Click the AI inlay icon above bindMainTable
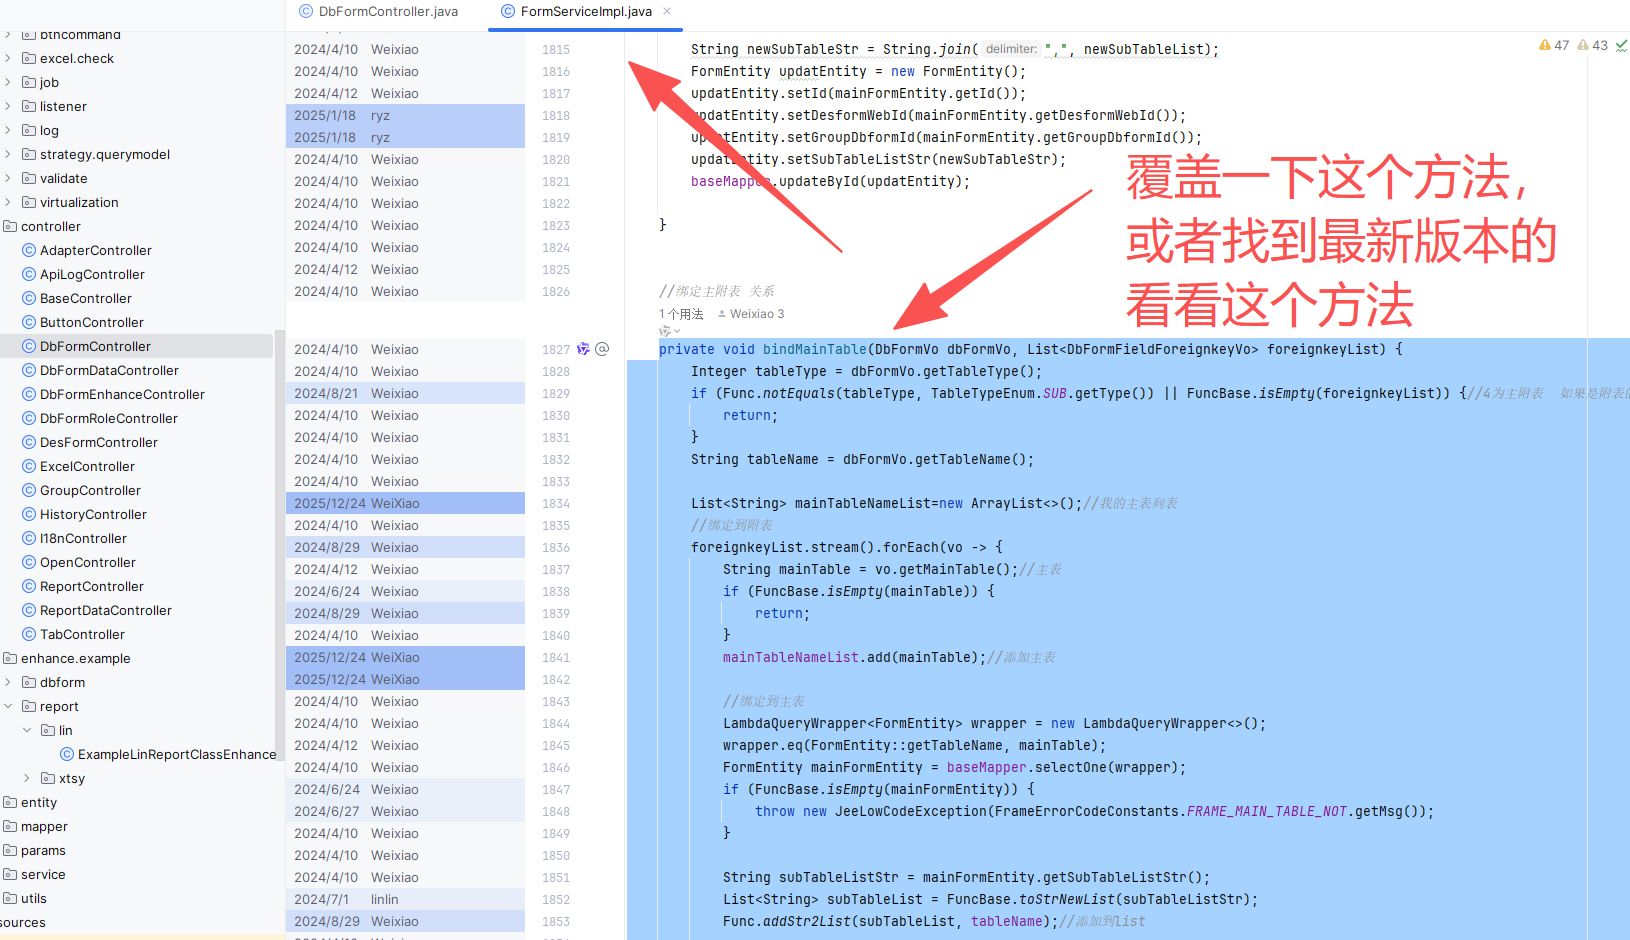The height and width of the screenshot is (940, 1630). [x=666, y=331]
